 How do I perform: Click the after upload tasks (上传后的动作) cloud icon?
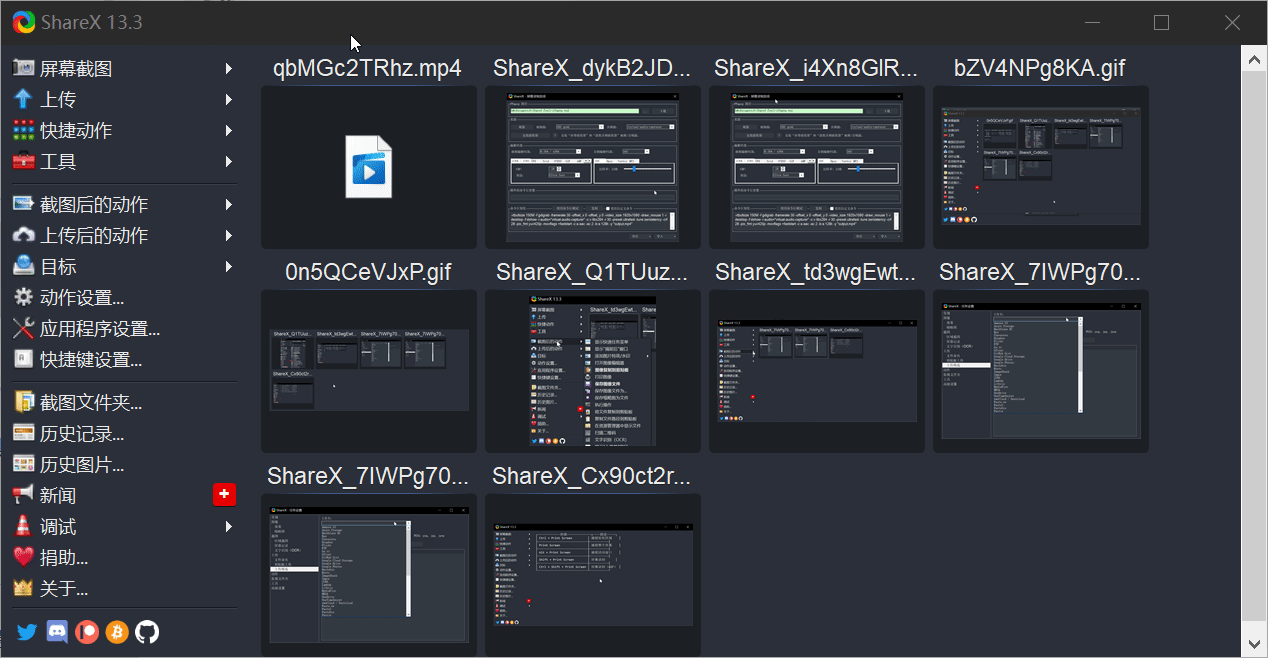coord(24,235)
